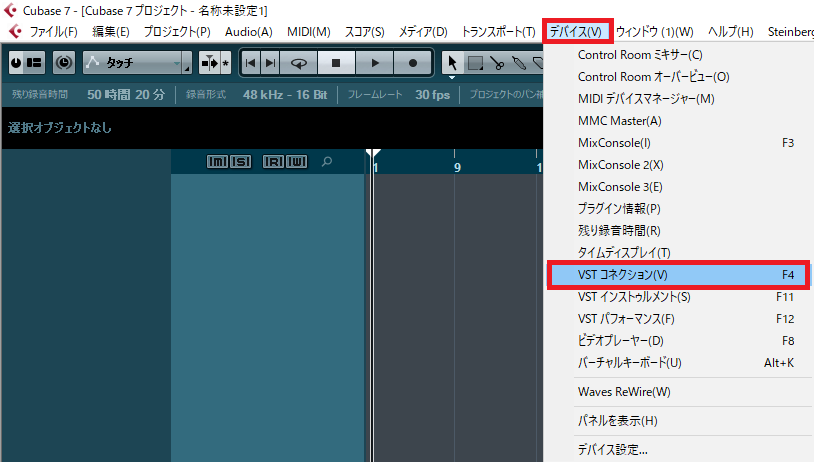Toggle global Write [W] automation button
The width and height of the screenshot is (814, 462).
click(296, 162)
